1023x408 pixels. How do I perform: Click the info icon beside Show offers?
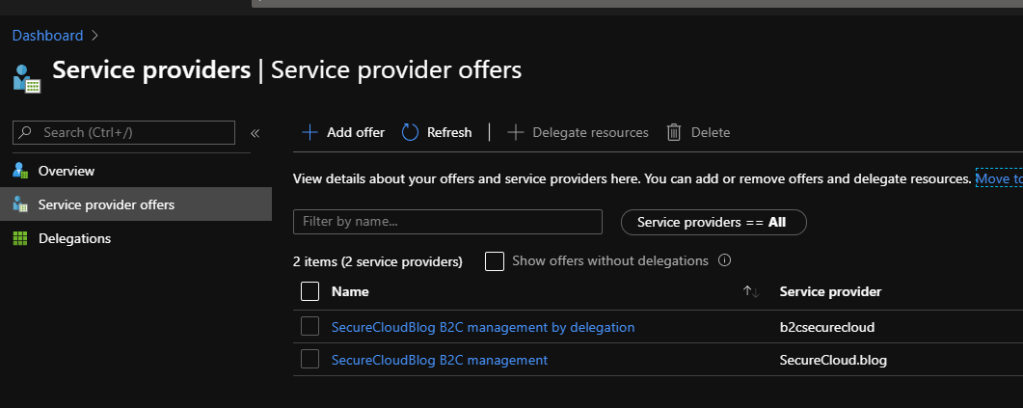point(724,261)
